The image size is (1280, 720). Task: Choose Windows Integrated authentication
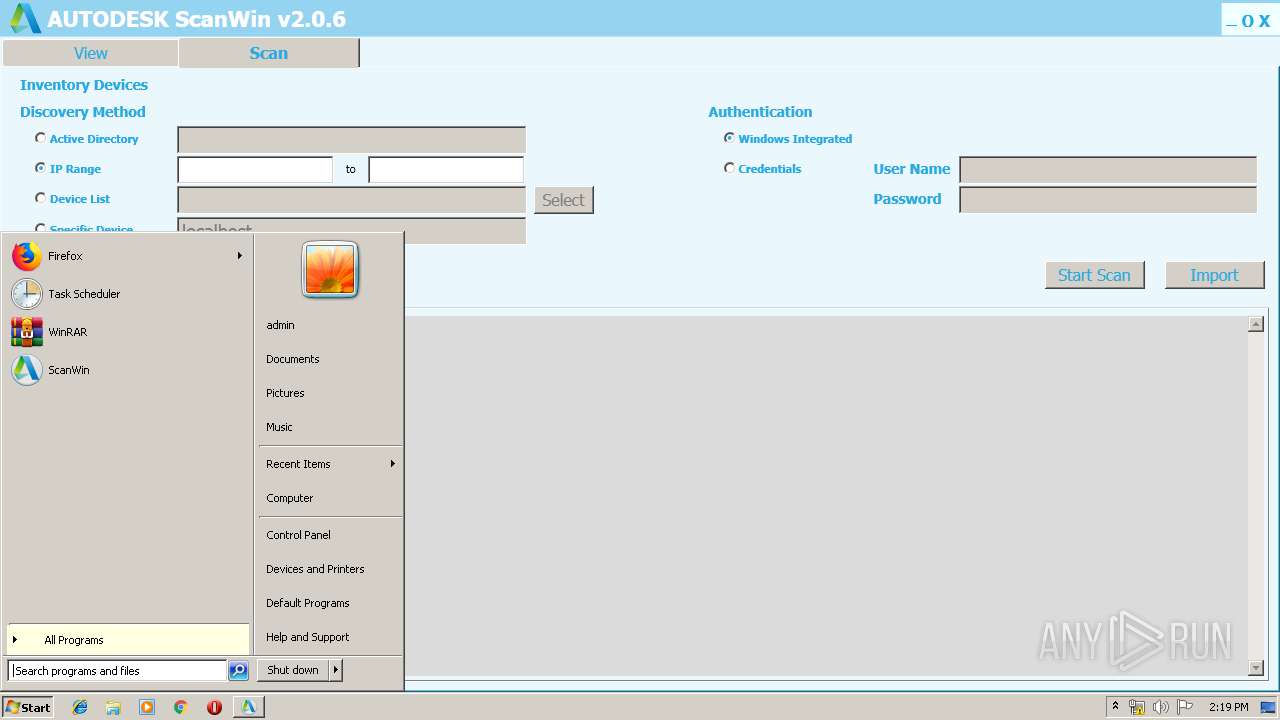[x=729, y=138]
